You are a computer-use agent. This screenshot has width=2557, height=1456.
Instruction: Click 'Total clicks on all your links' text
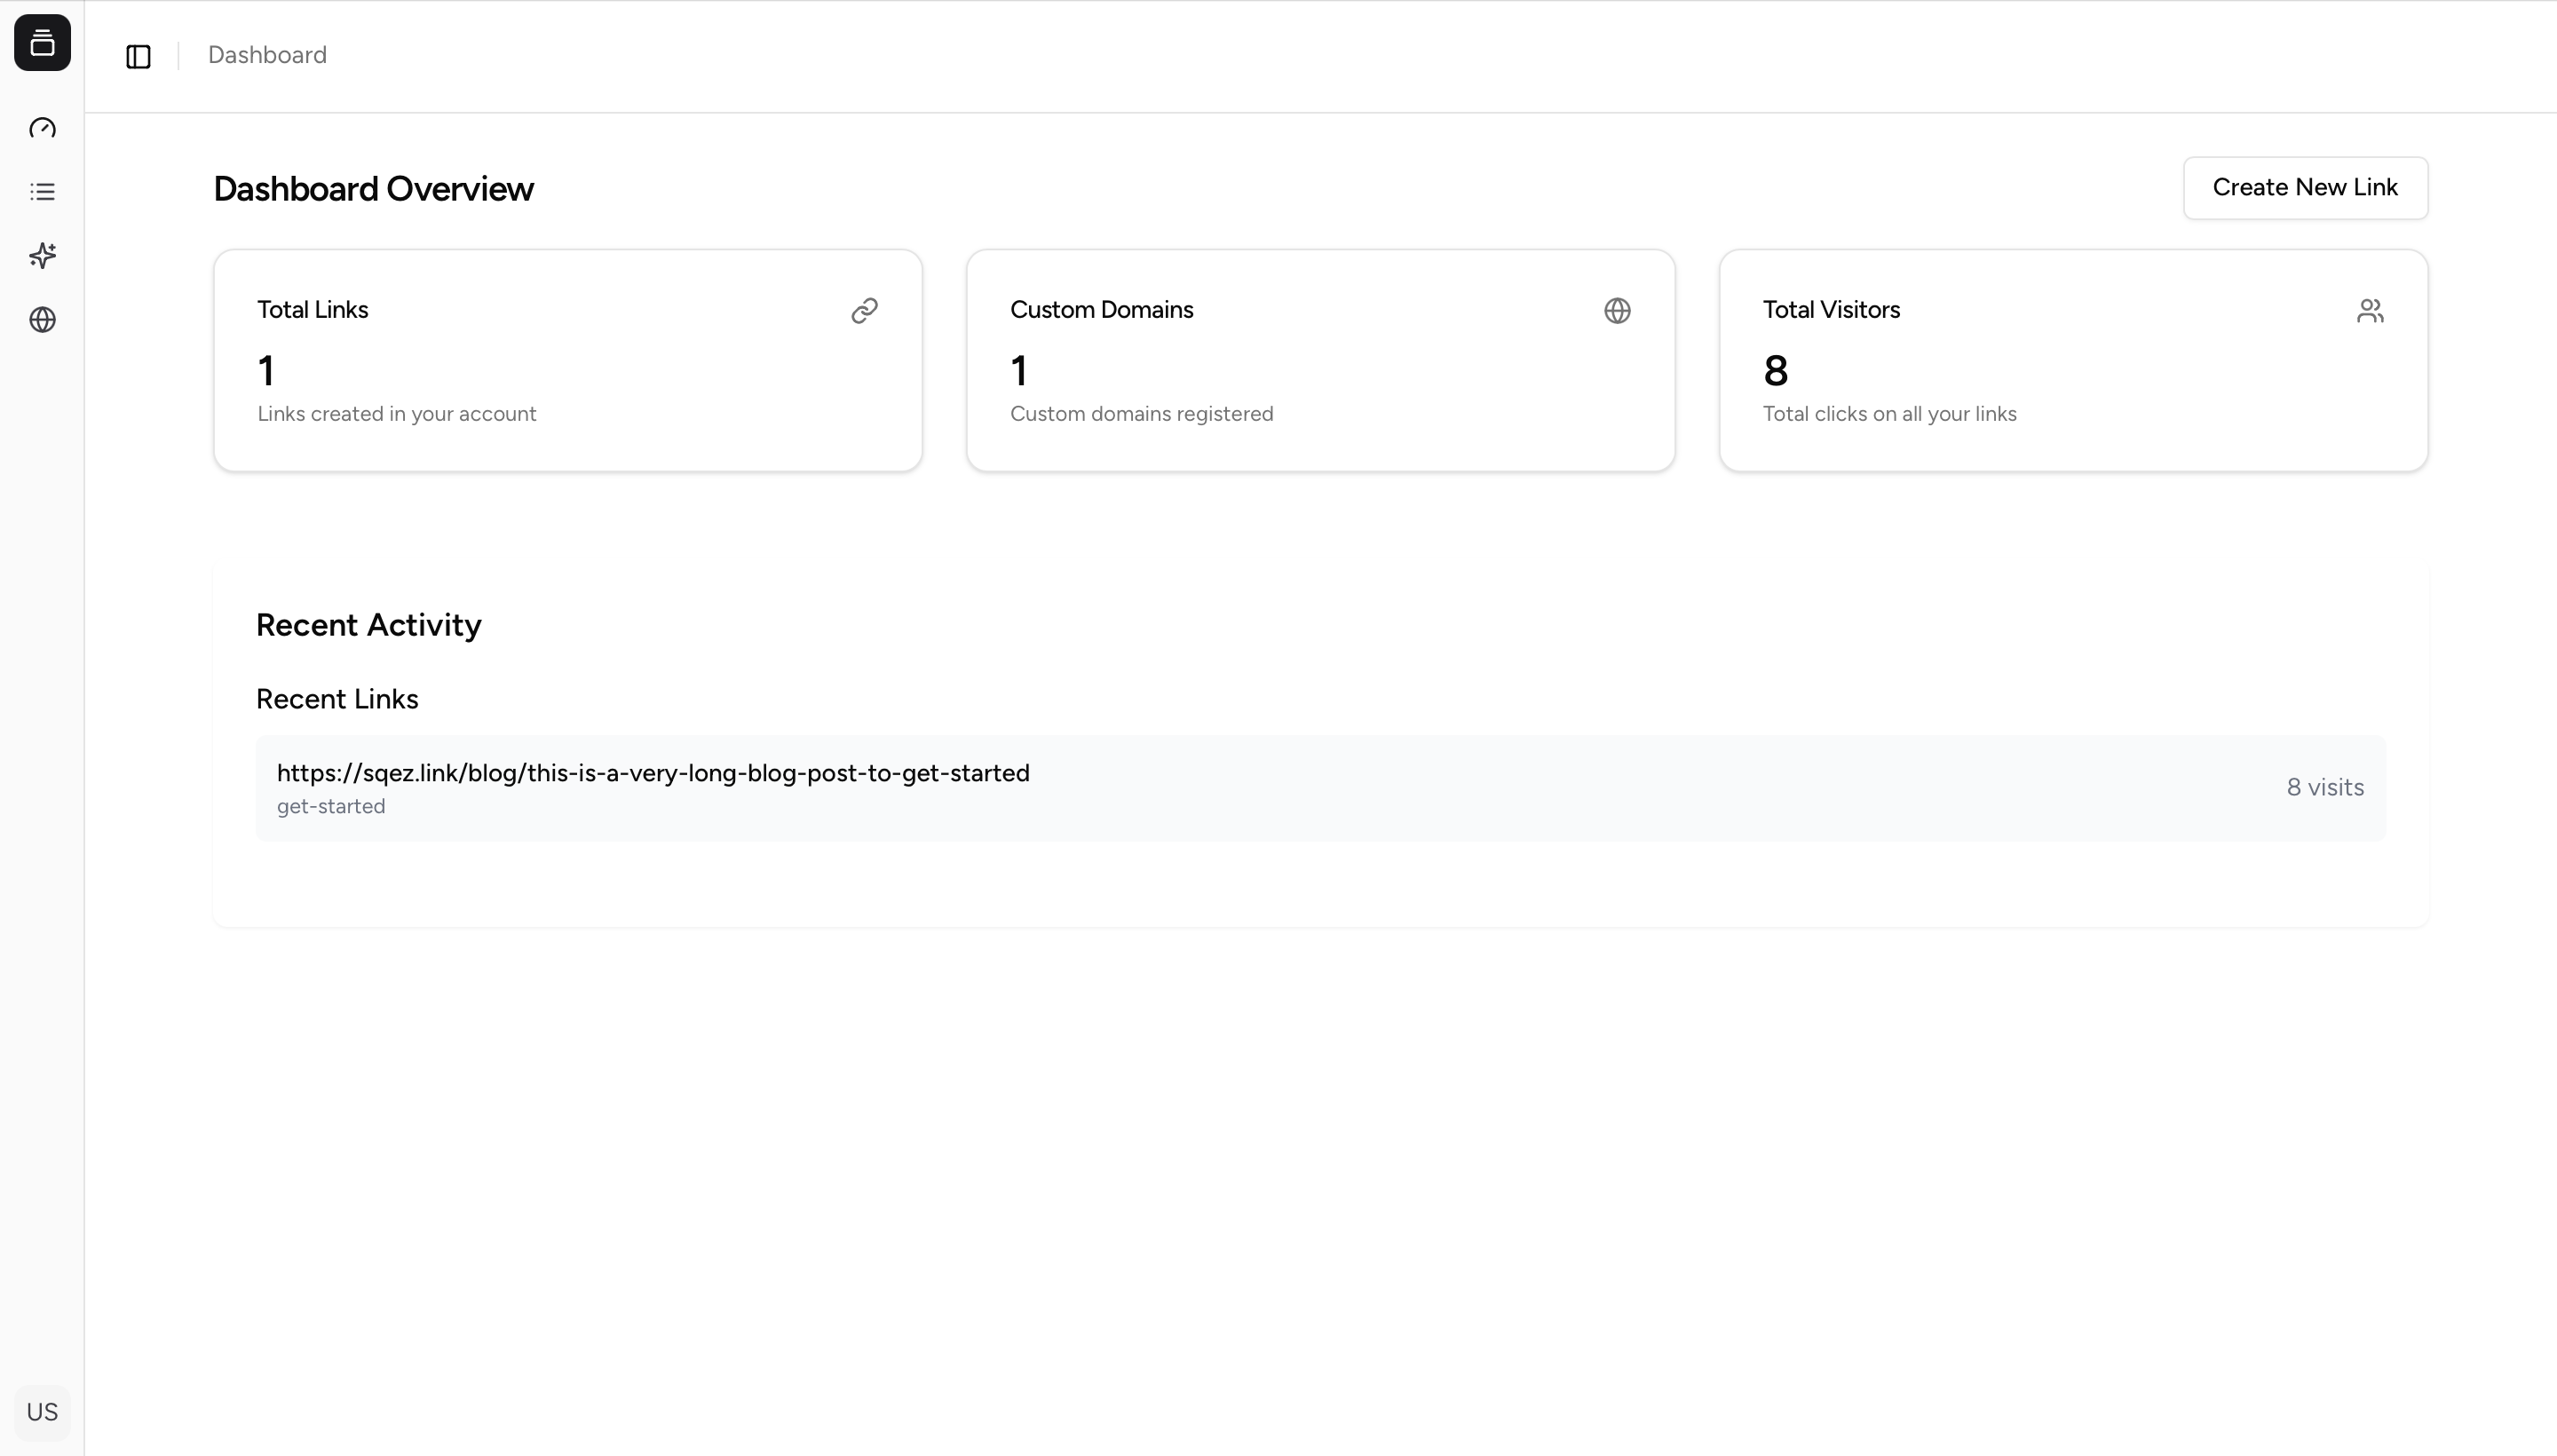click(1889, 414)
